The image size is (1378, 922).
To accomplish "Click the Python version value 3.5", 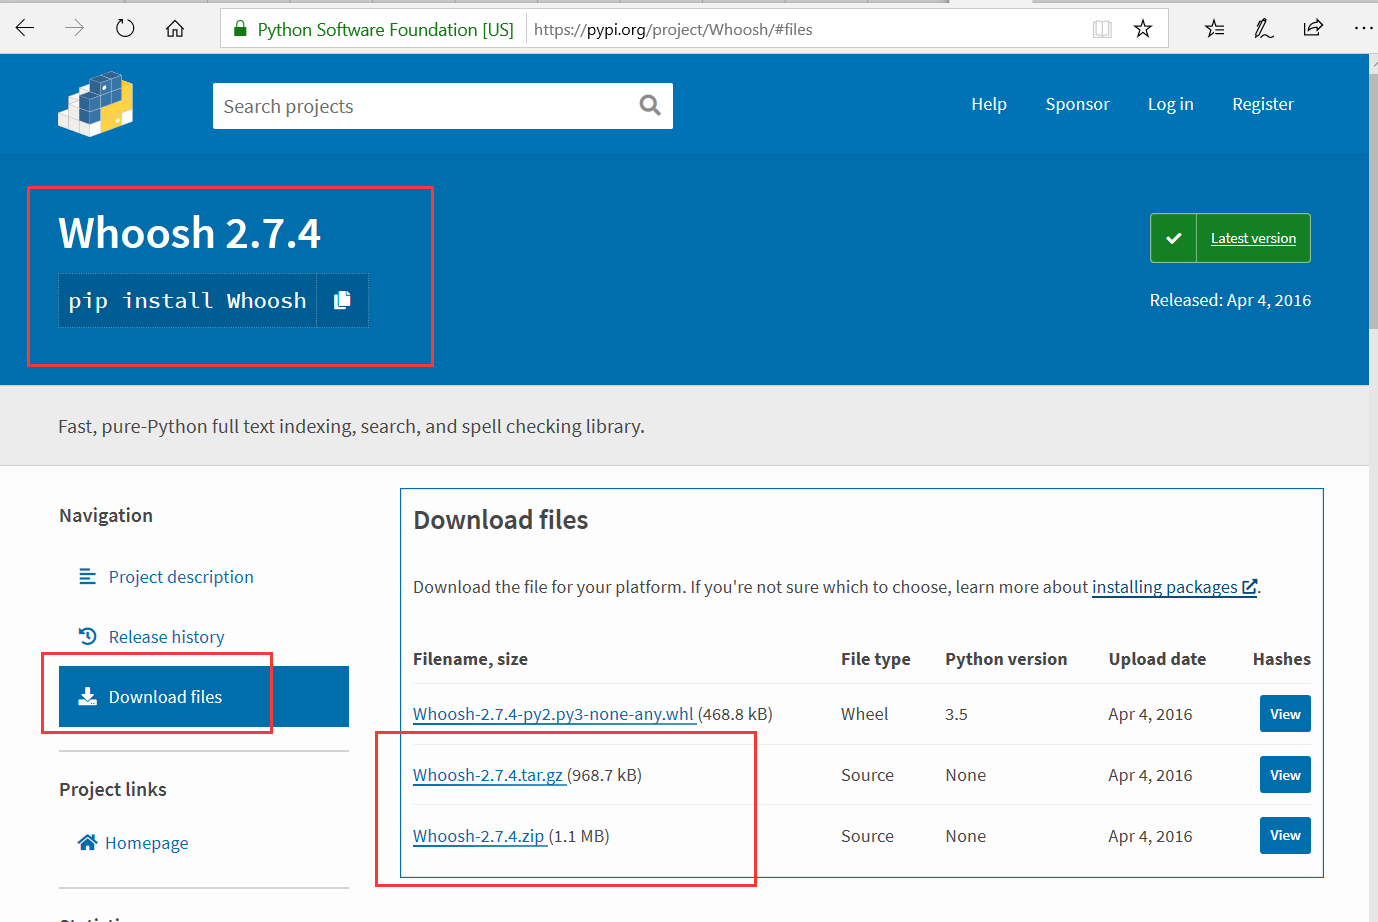I will pyautogui.click(x=956, y=714).
